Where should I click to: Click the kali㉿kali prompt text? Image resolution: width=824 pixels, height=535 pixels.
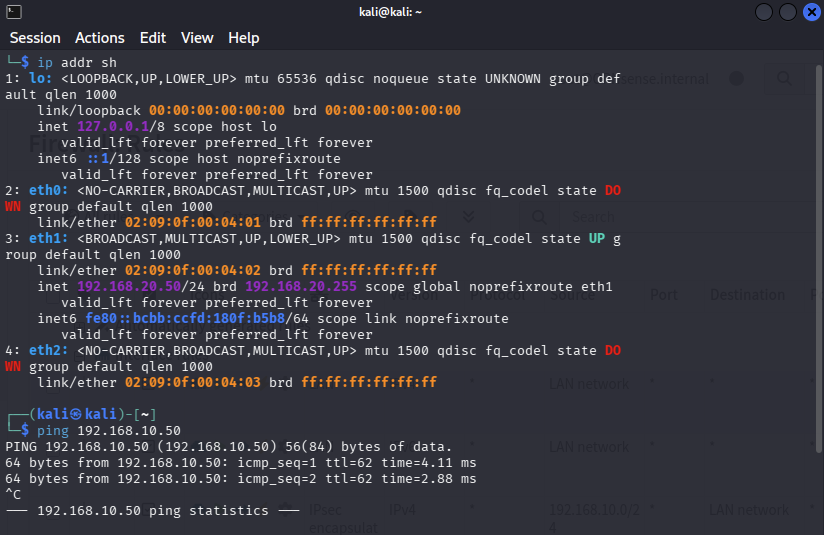tap(77, 414)
